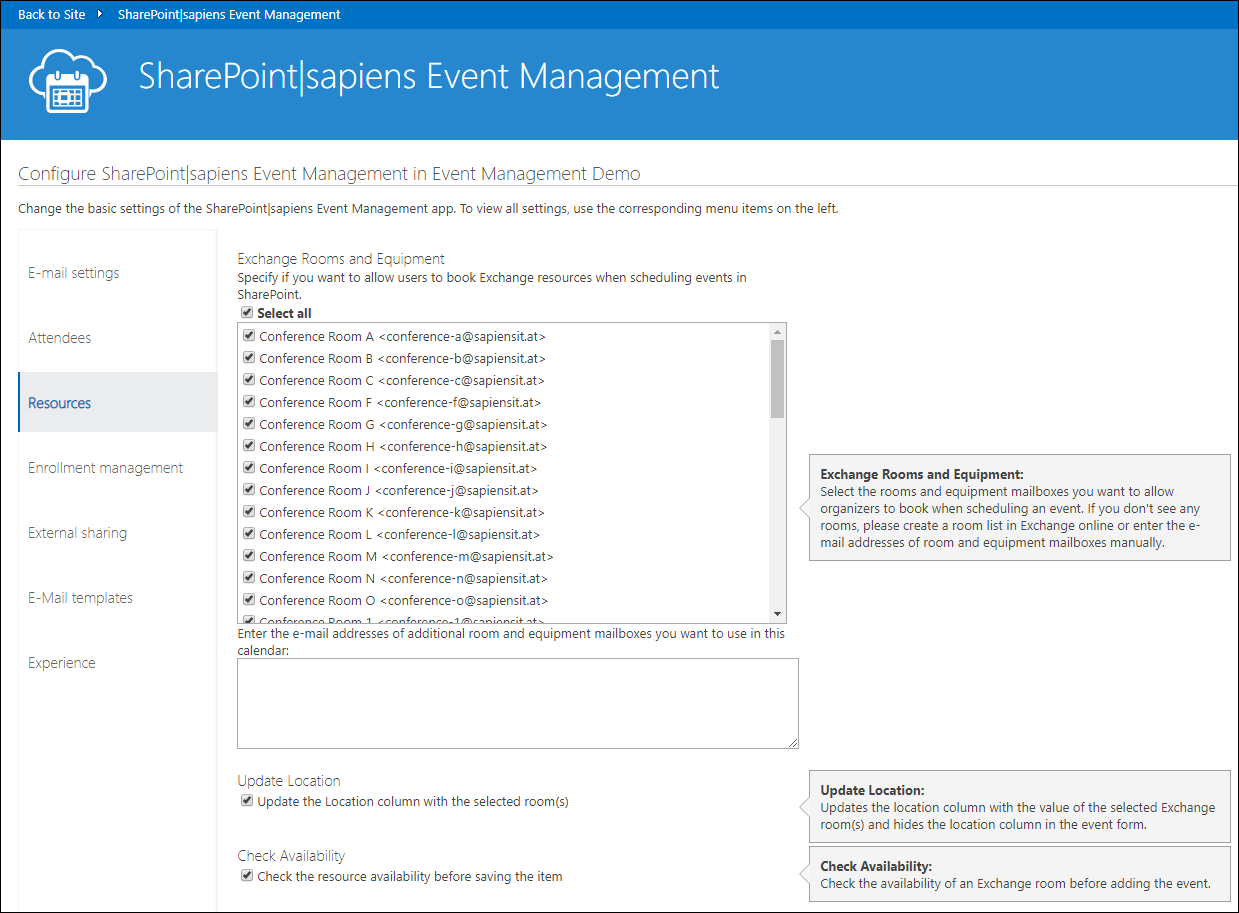Image resolution: width=1239 pixels, height=913 pixels.
Task: Uncheck Conference Room A checkbox
Action: click(x=249, y=336)
